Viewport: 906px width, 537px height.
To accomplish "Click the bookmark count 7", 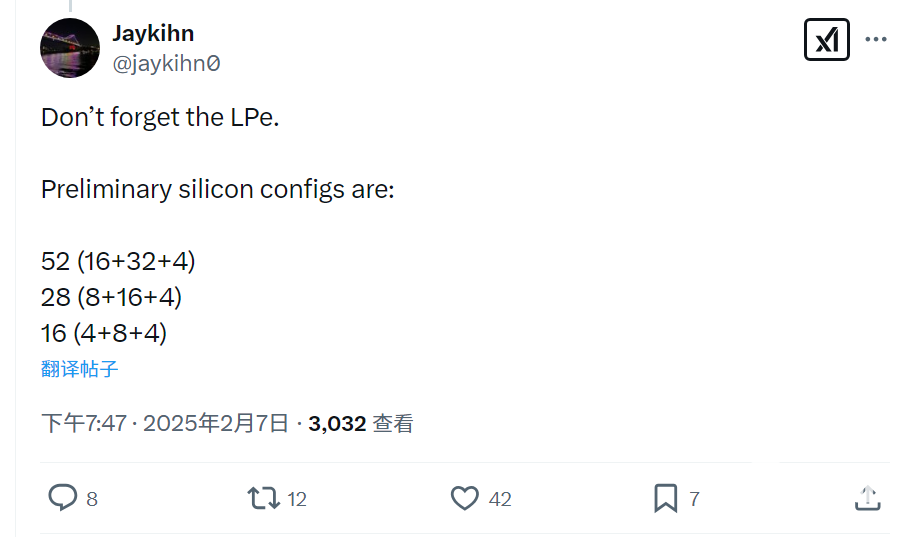I will point(694,499).
